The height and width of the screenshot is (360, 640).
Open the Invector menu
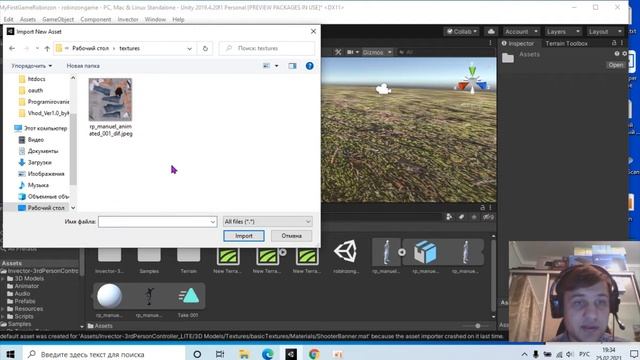128,19
